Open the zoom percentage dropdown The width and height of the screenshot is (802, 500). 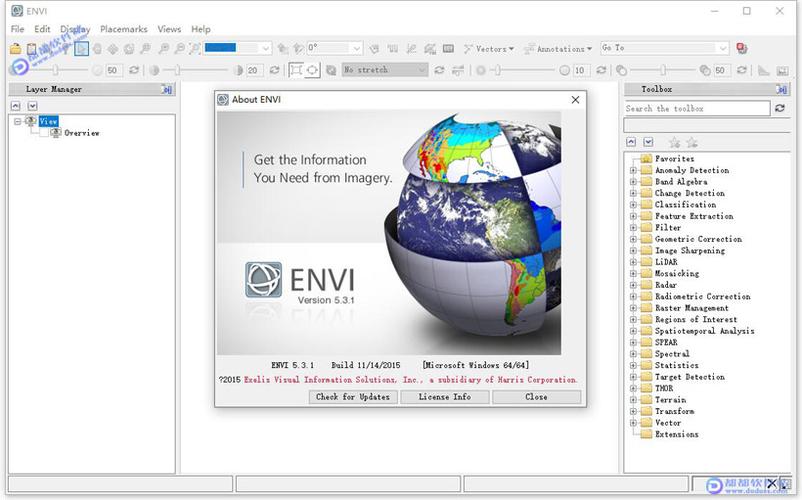[x=265, y=49]
